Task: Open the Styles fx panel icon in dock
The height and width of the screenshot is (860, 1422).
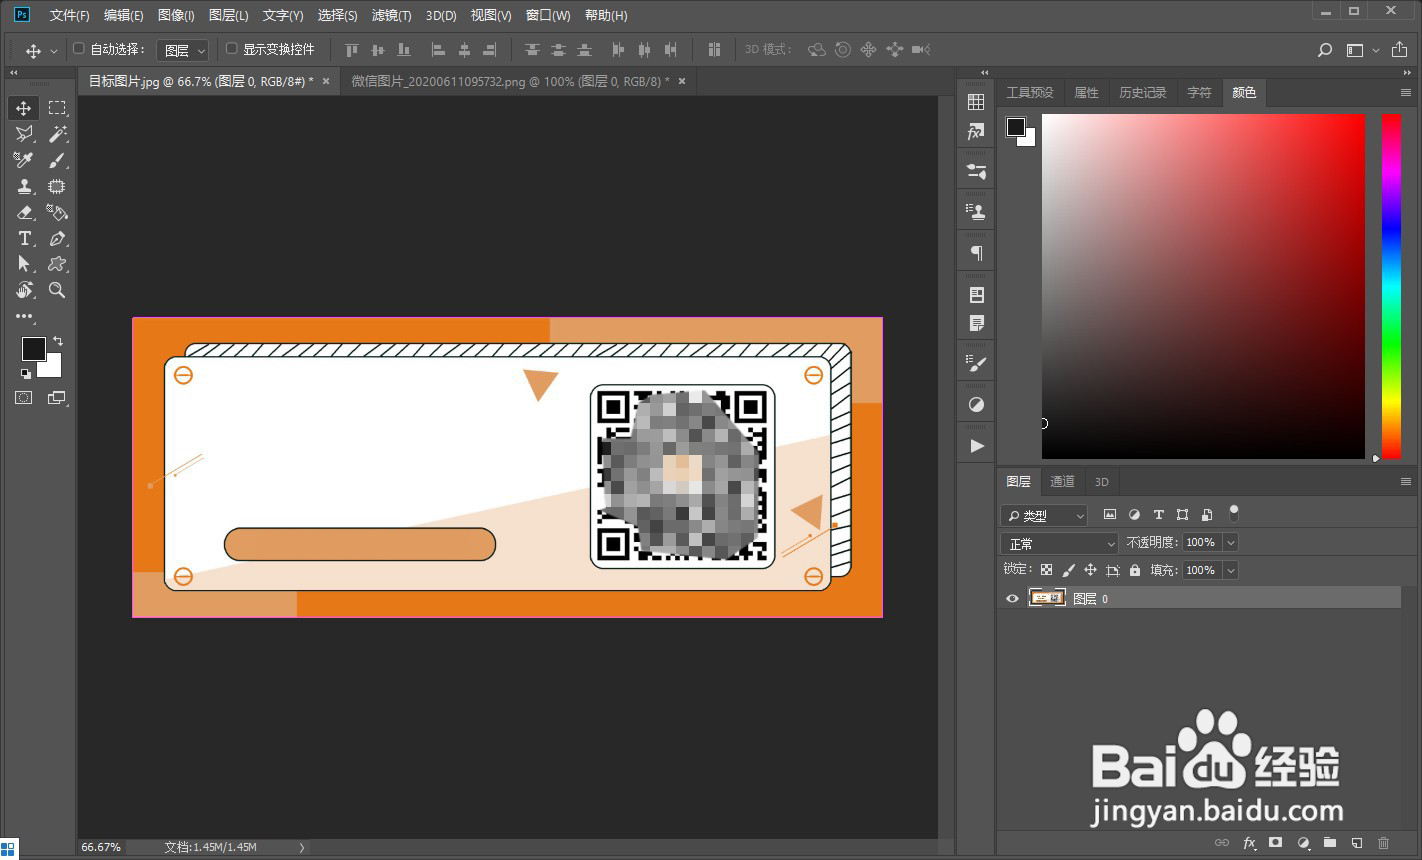Action: pos(977,132)
